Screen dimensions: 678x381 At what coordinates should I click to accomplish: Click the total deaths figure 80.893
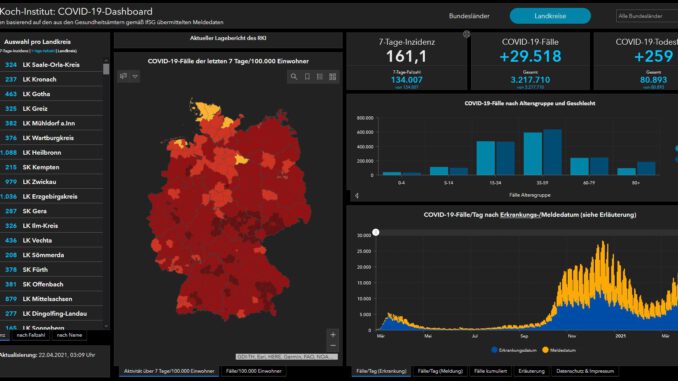click(x=653, y=80)
